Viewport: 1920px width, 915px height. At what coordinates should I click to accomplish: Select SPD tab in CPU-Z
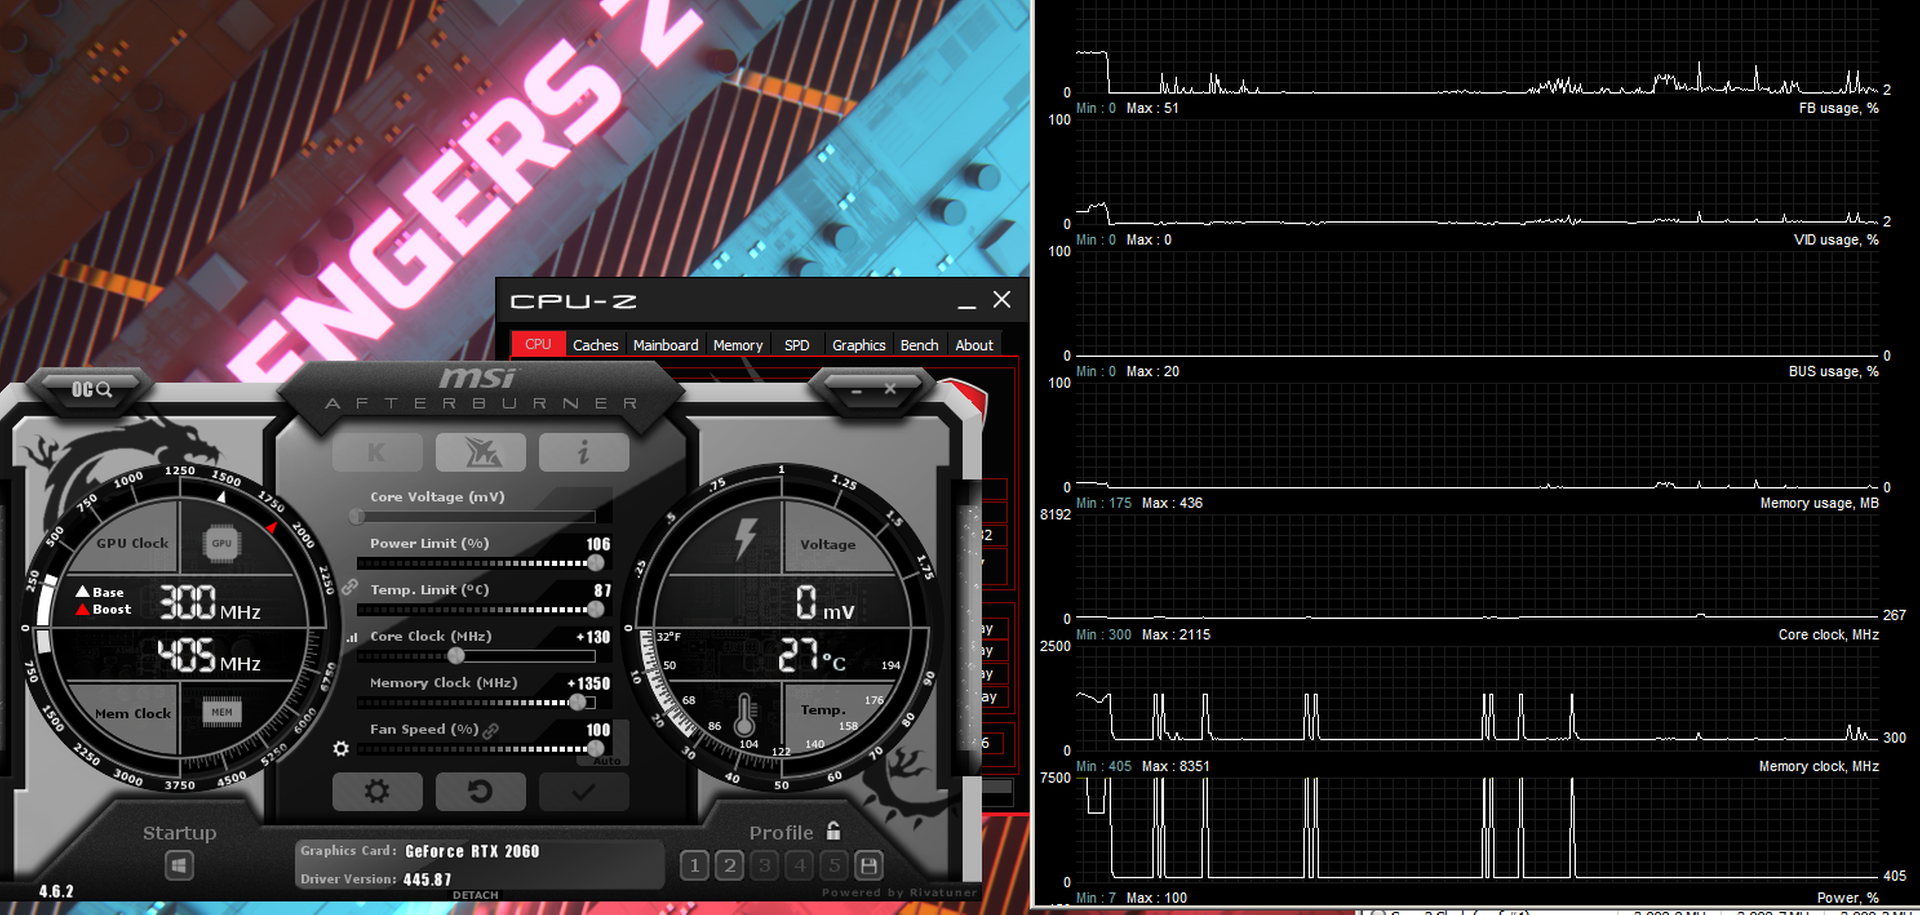click(797, 345)
